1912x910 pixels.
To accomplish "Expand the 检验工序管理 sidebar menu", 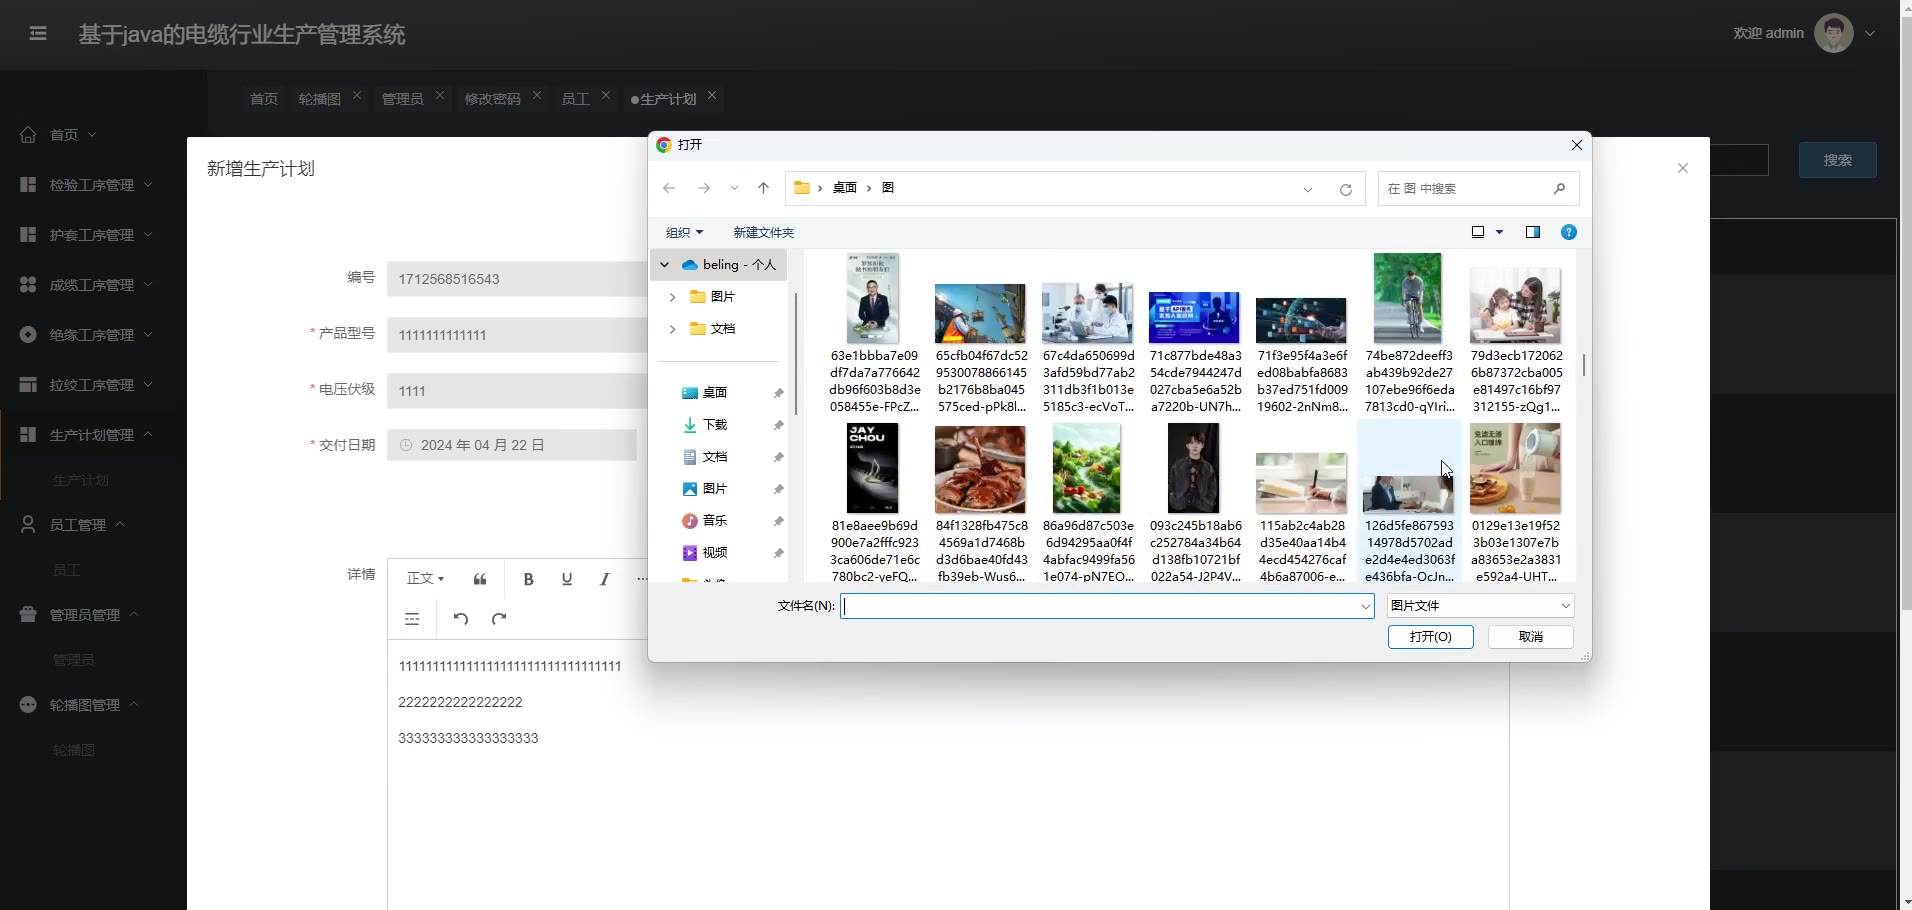I will [x=93, y=185].
